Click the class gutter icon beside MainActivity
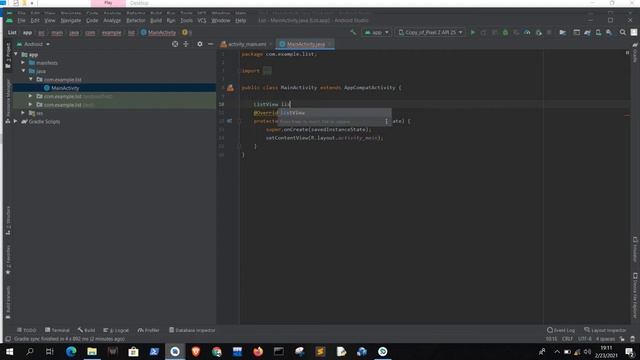 230,88
